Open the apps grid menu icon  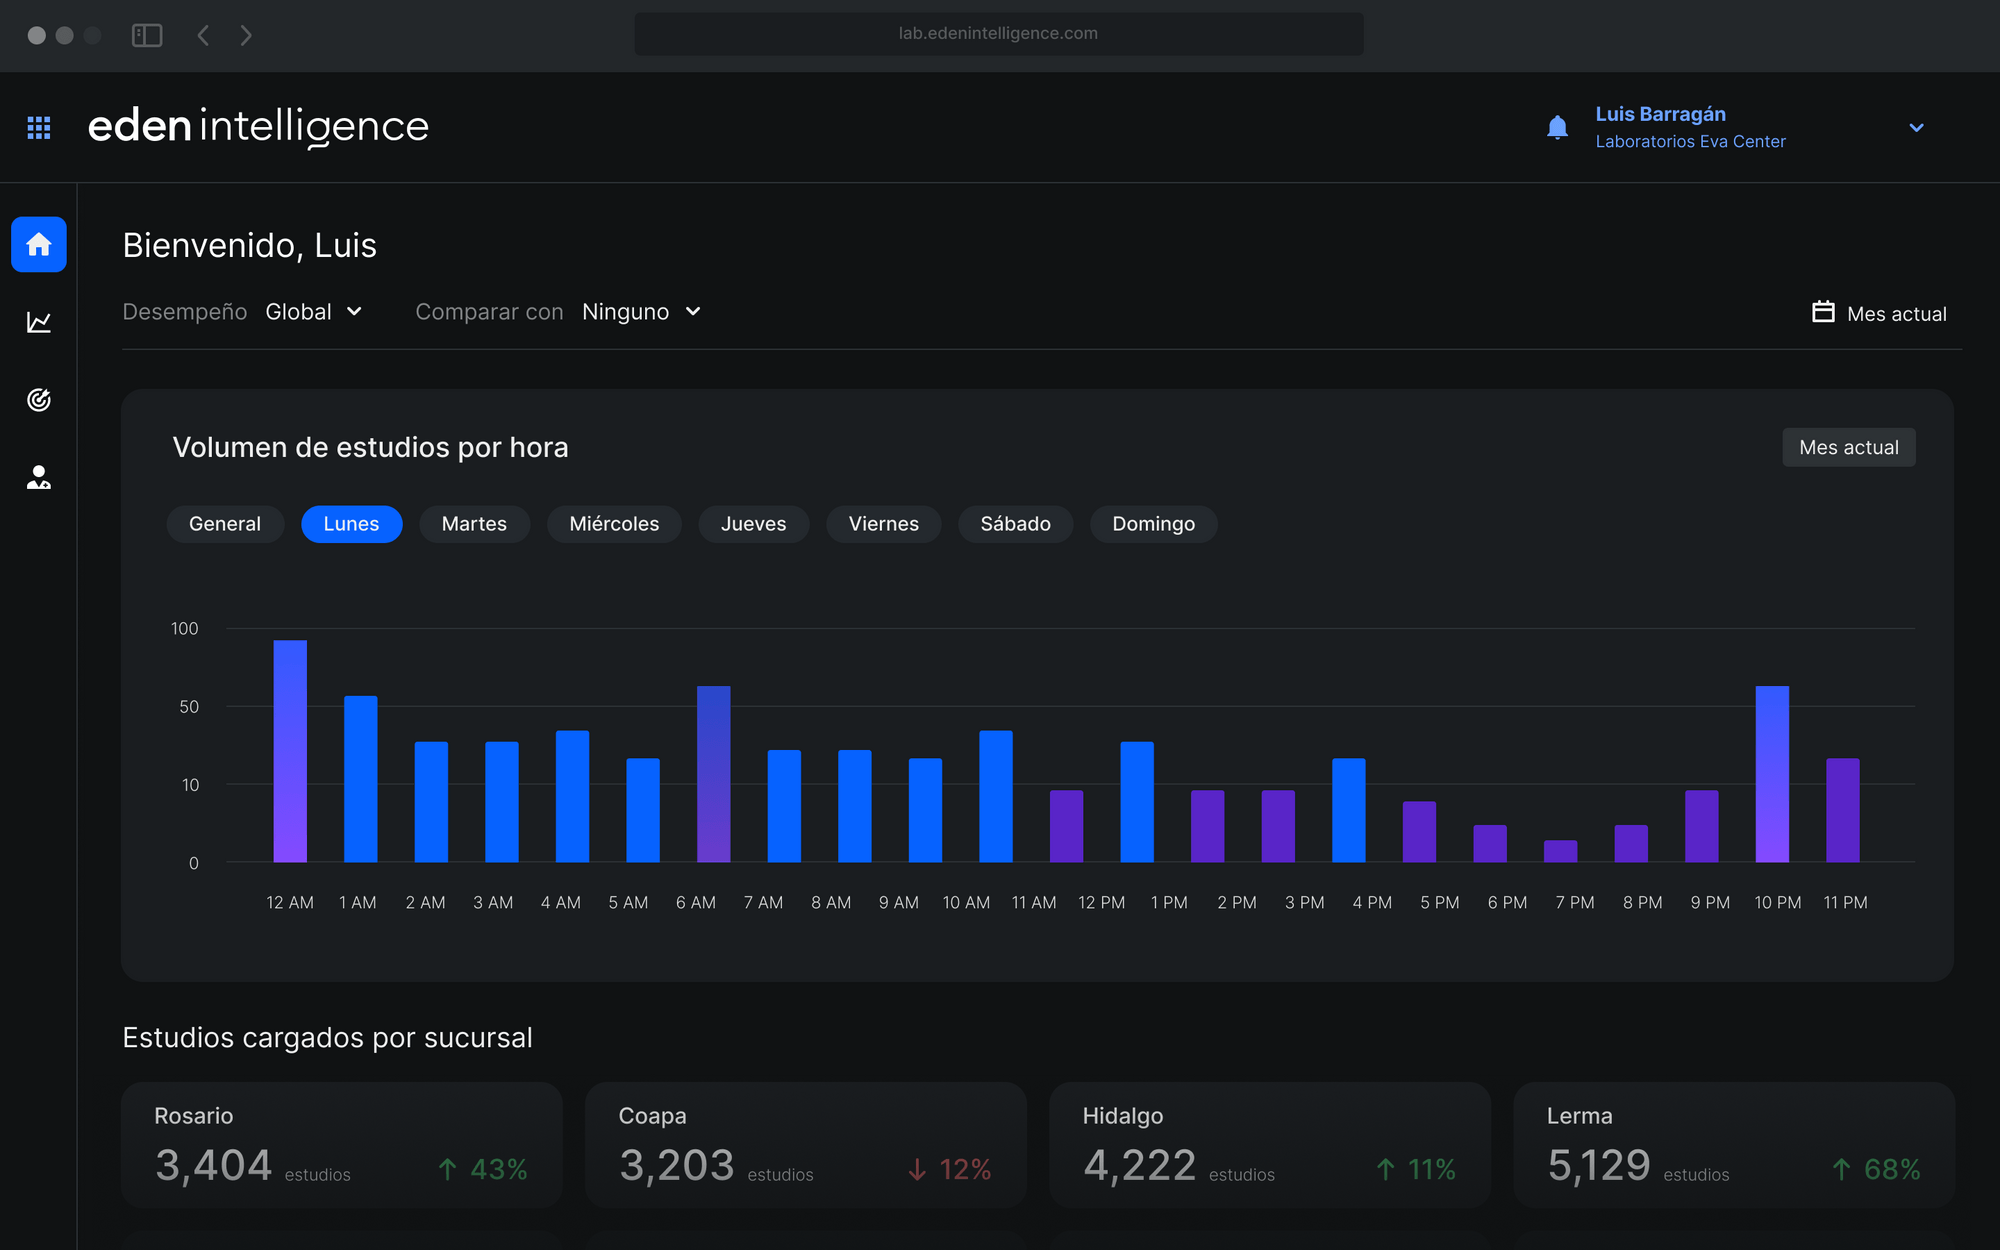39,128
